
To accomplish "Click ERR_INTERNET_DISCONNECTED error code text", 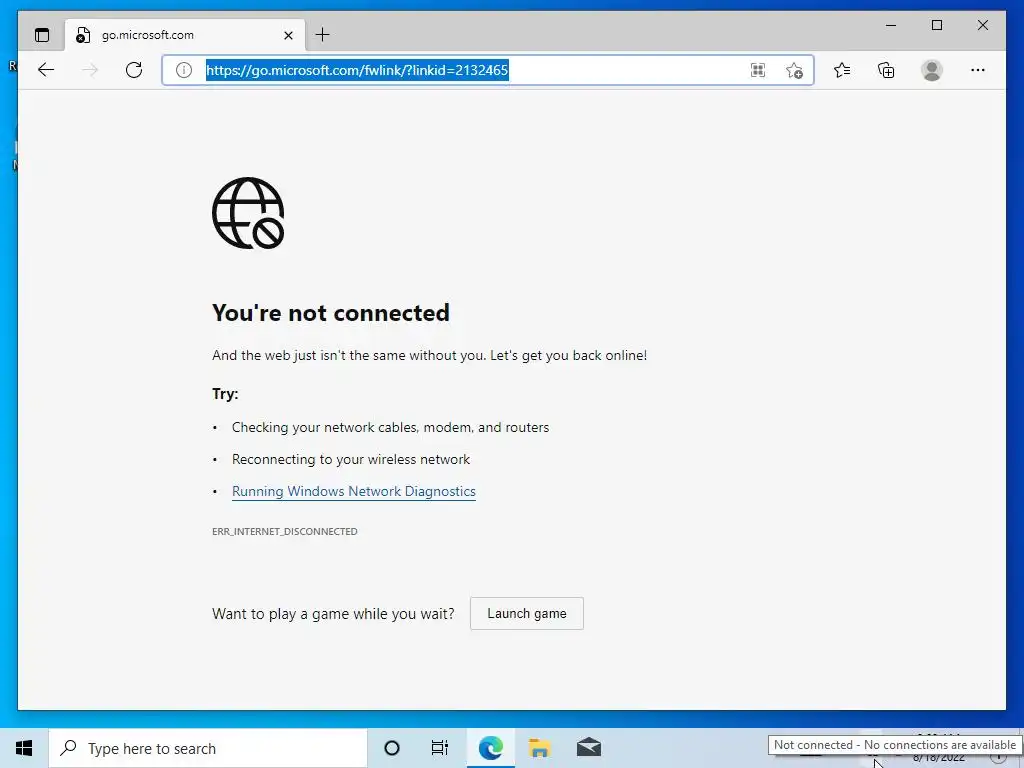I will tap(285, 532).
